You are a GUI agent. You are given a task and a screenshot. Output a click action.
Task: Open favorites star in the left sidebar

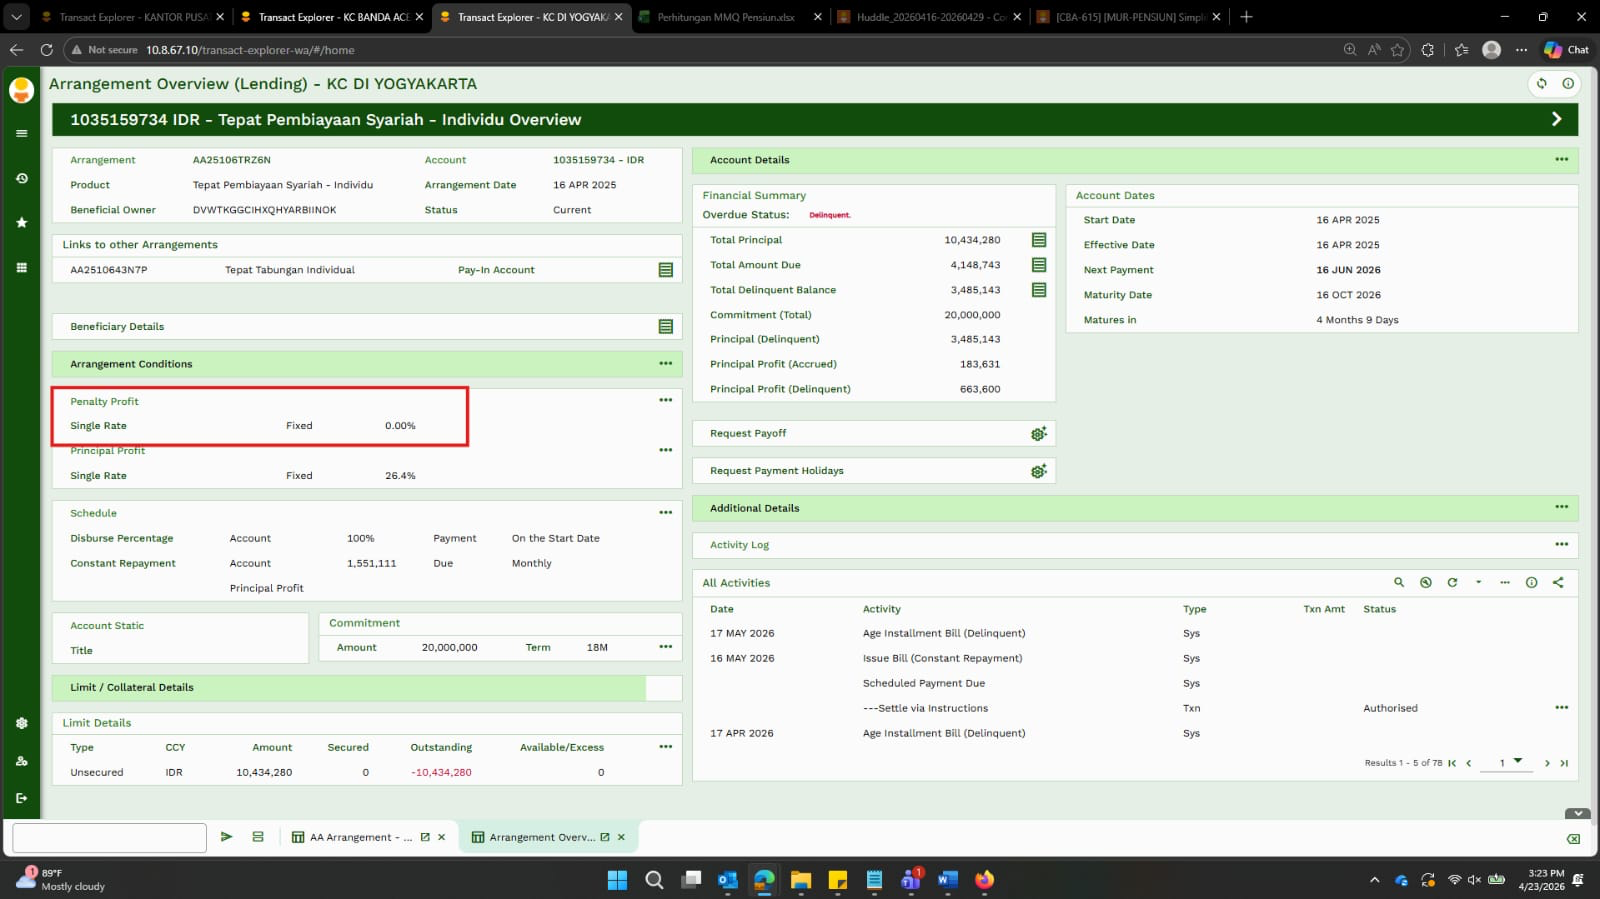[x=21, y=222]
